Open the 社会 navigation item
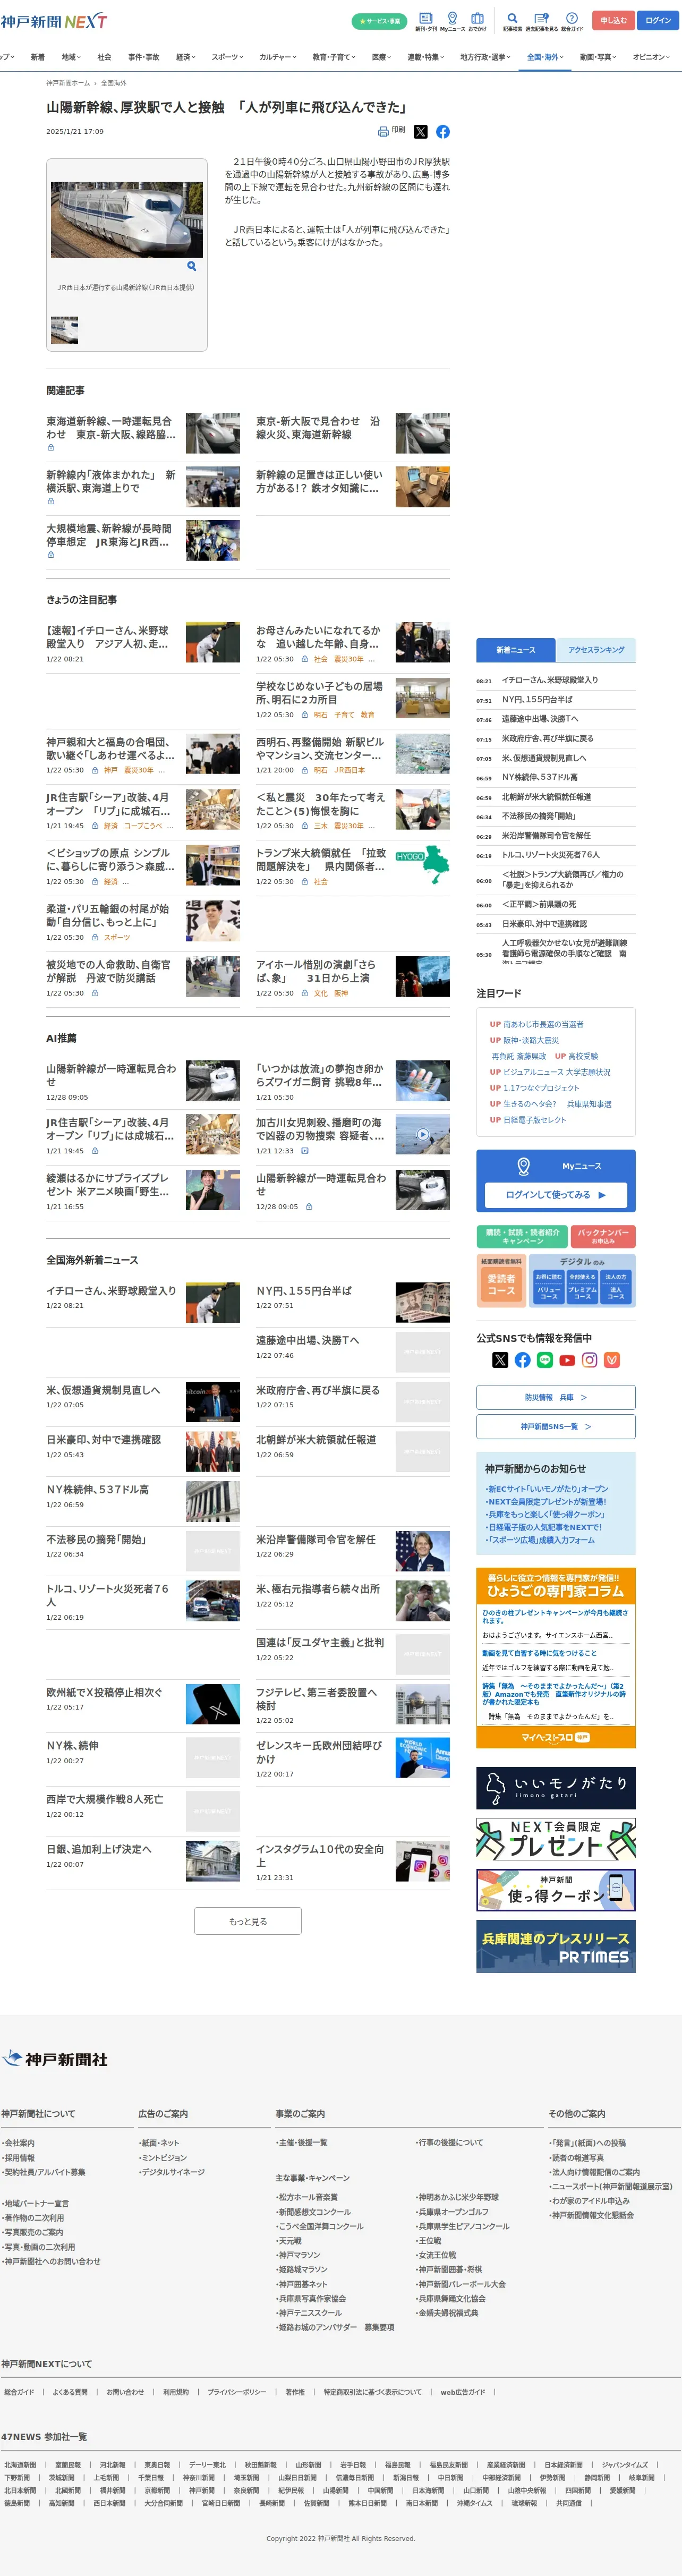This screenshot has width=682, height=2576. pos(104,57)
